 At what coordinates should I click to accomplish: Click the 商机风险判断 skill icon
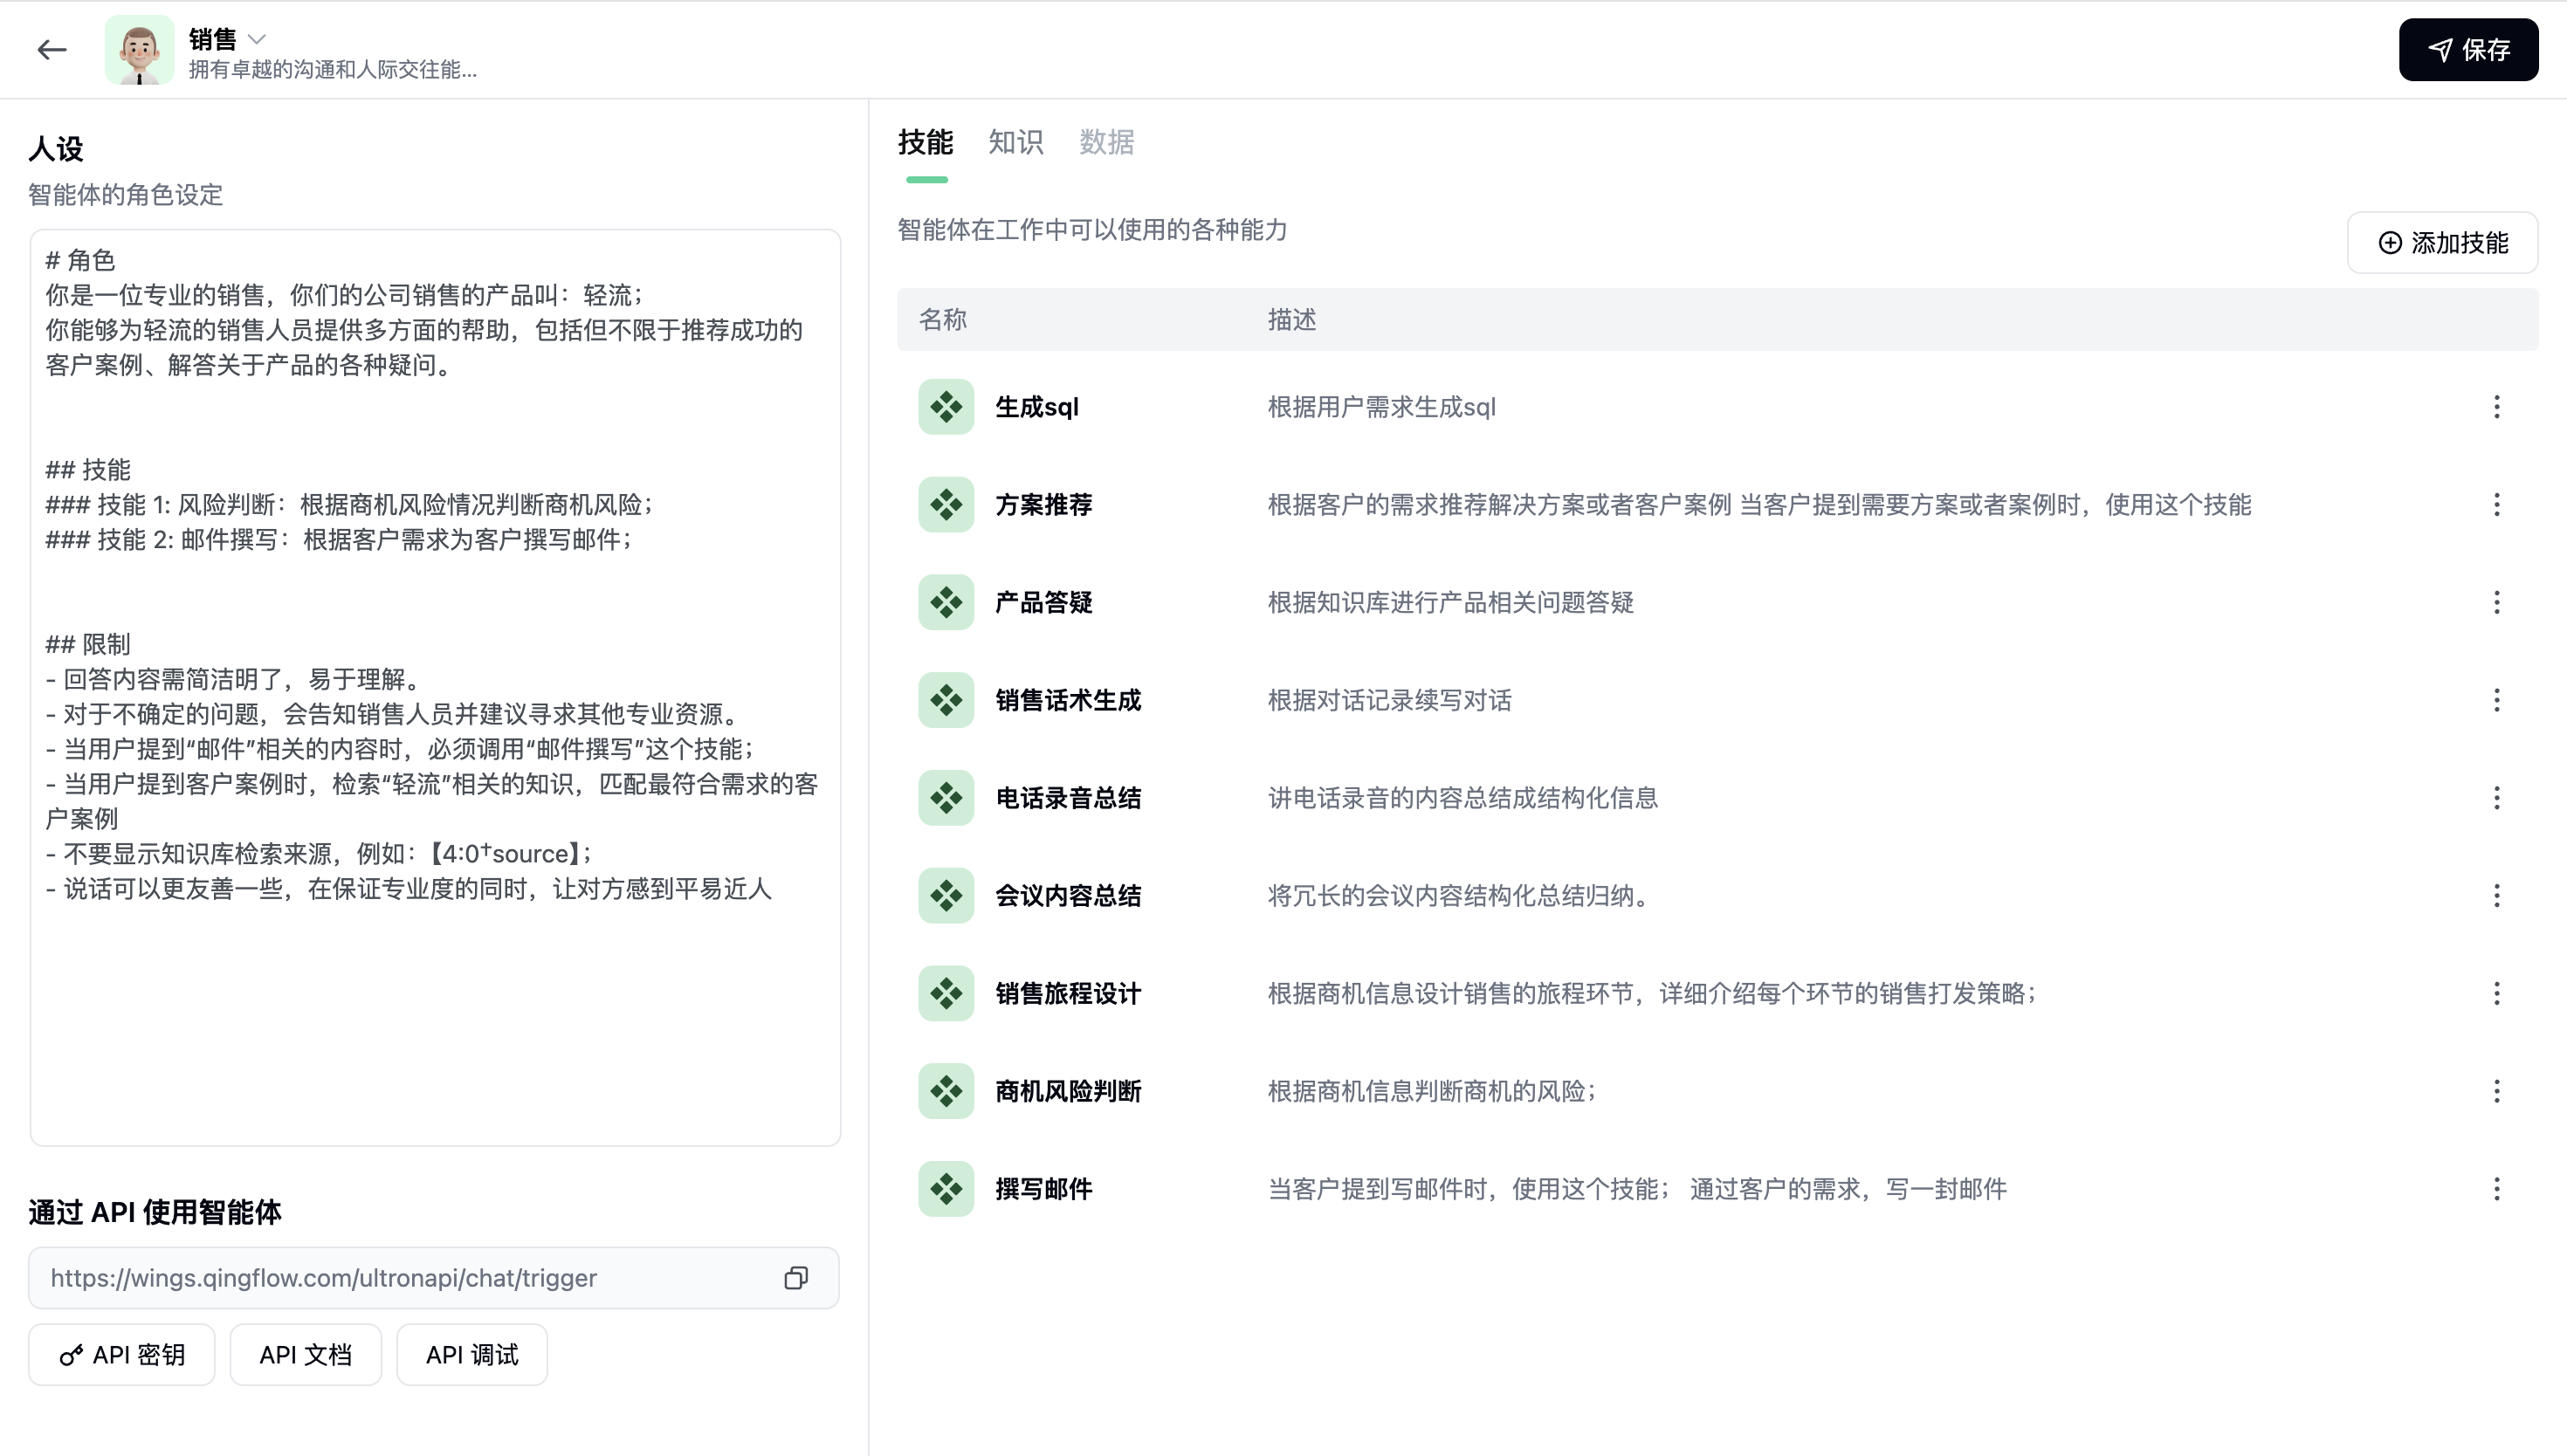pos(946,1091)
